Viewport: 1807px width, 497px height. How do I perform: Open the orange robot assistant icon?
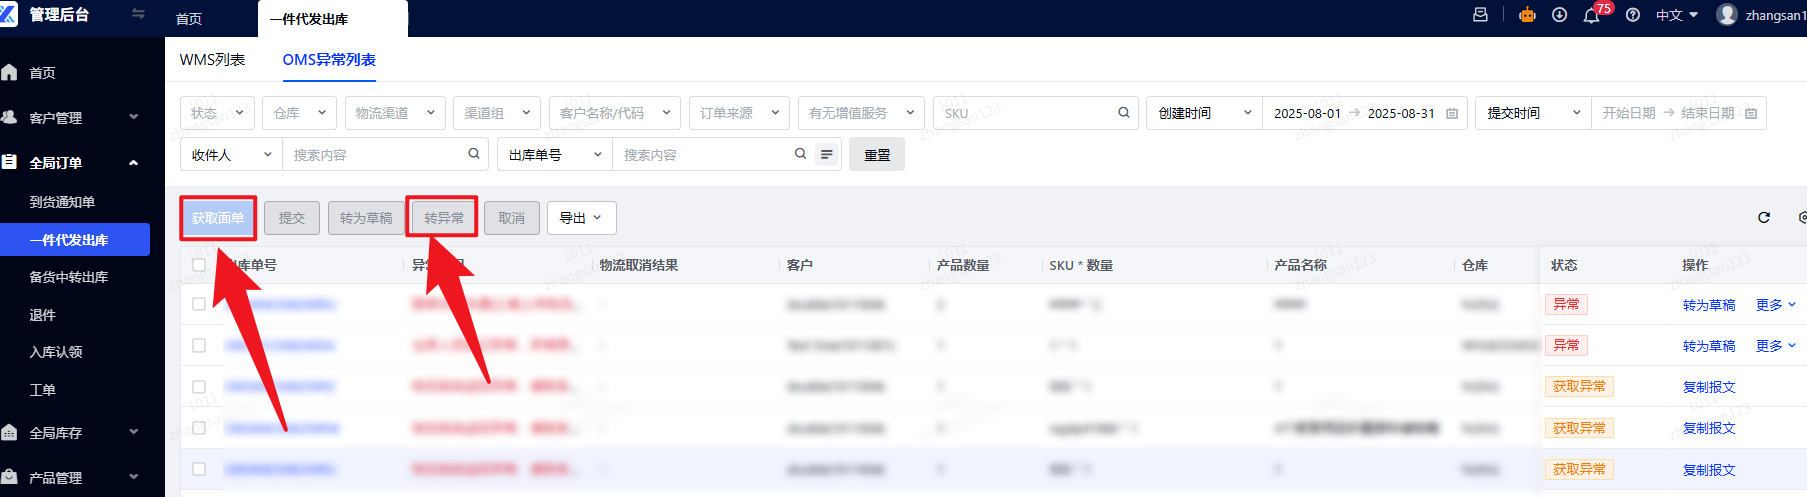coord(1527,15)
